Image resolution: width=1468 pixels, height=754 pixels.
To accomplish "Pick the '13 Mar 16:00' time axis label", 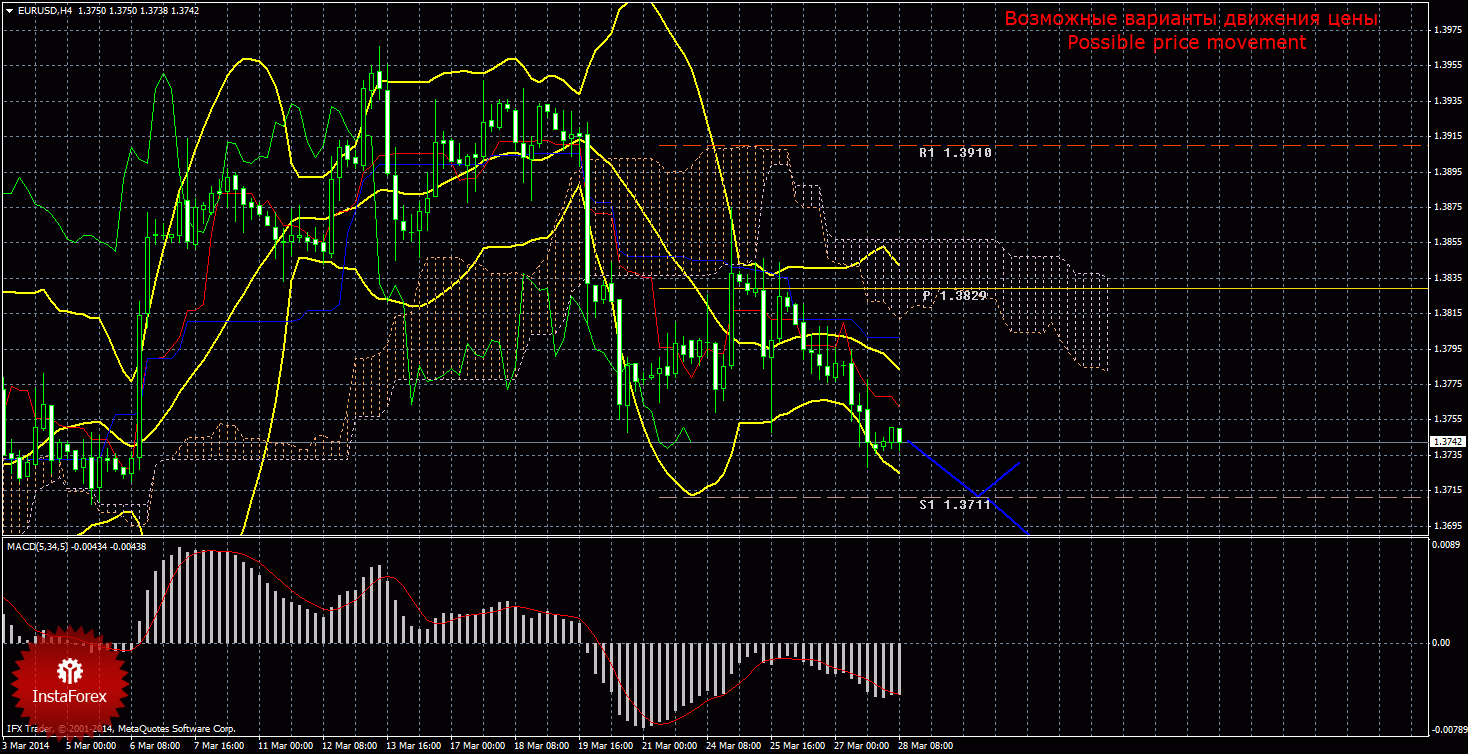I will click(413, 746).
